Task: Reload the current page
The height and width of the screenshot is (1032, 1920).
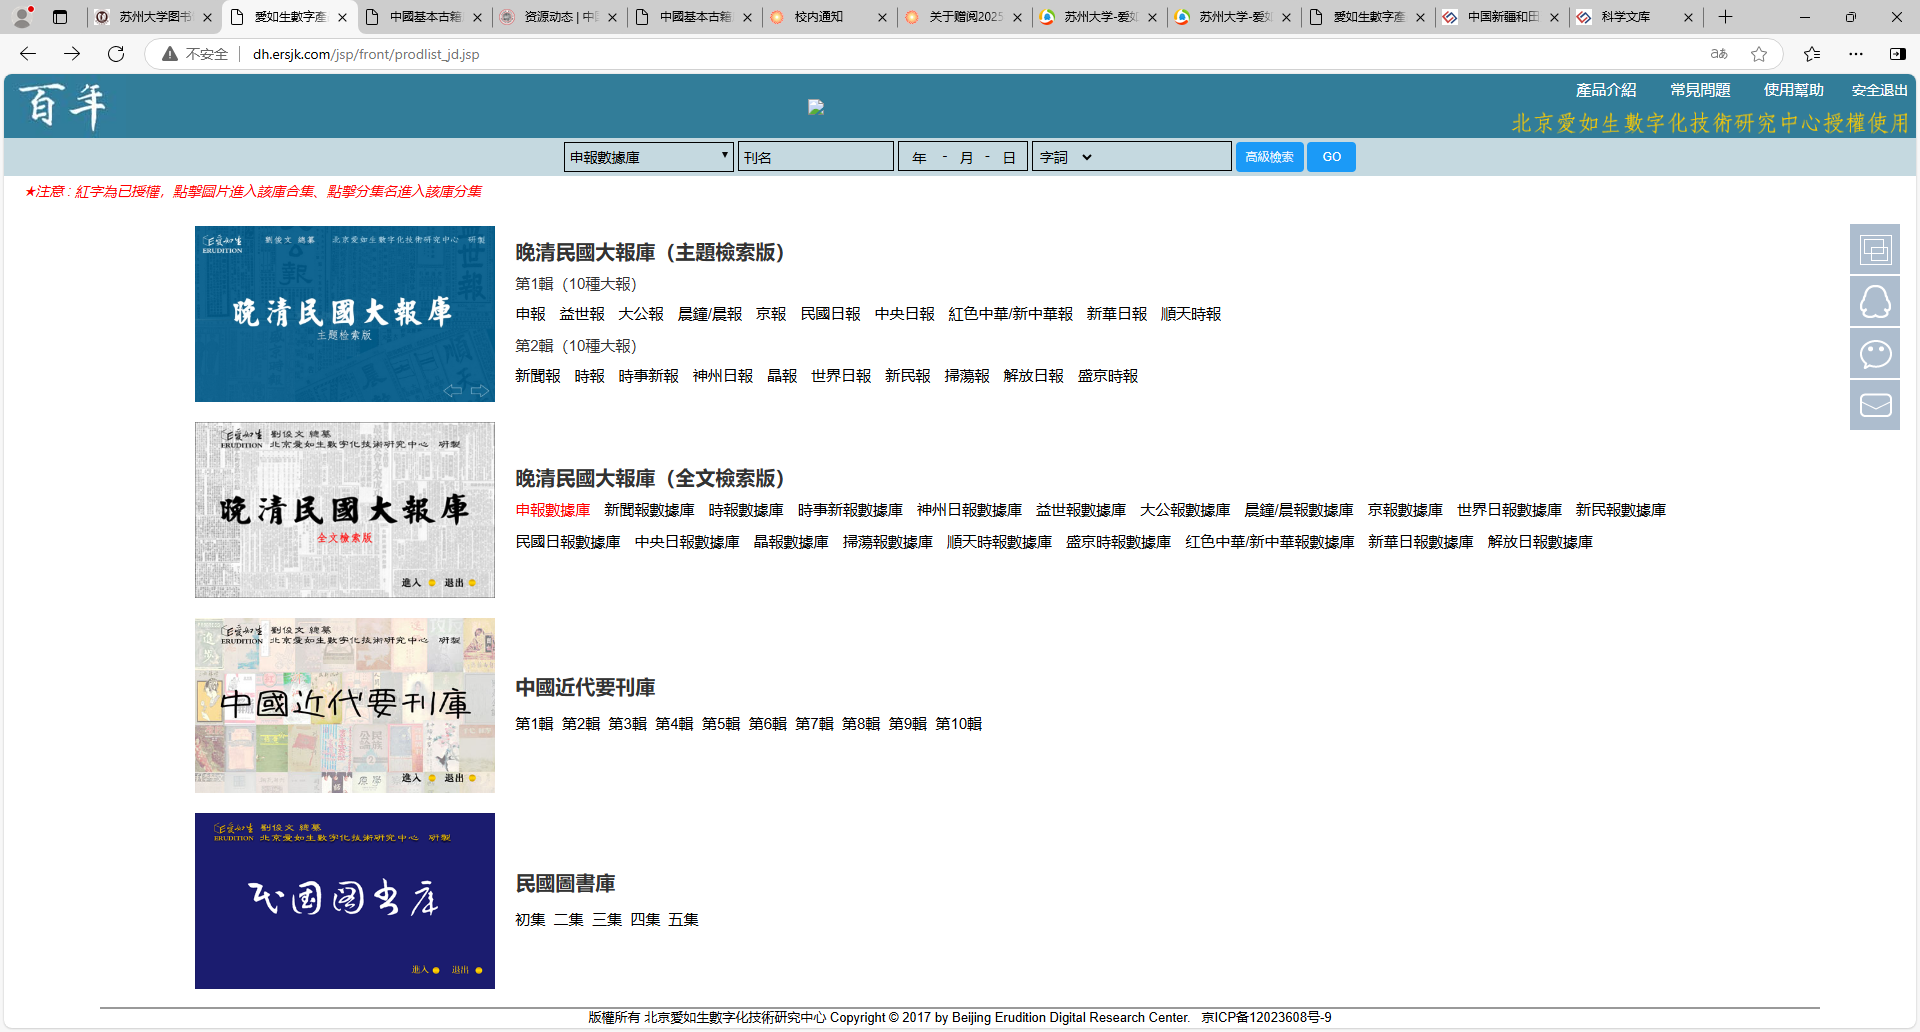Action: point(116,54)
